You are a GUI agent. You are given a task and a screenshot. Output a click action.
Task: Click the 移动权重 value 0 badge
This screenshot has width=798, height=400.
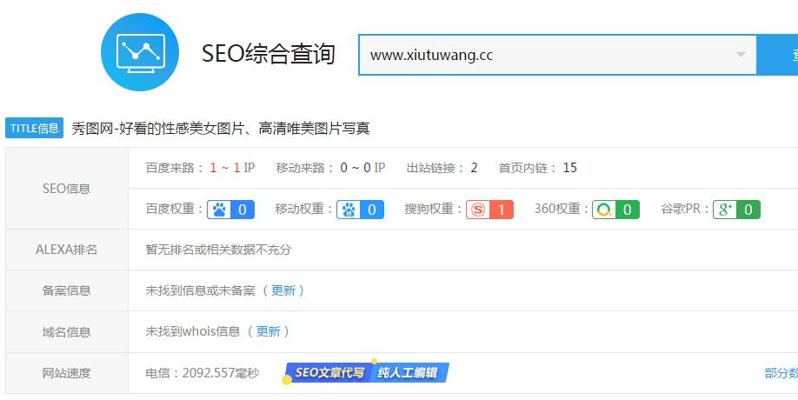tap(372, 210)
